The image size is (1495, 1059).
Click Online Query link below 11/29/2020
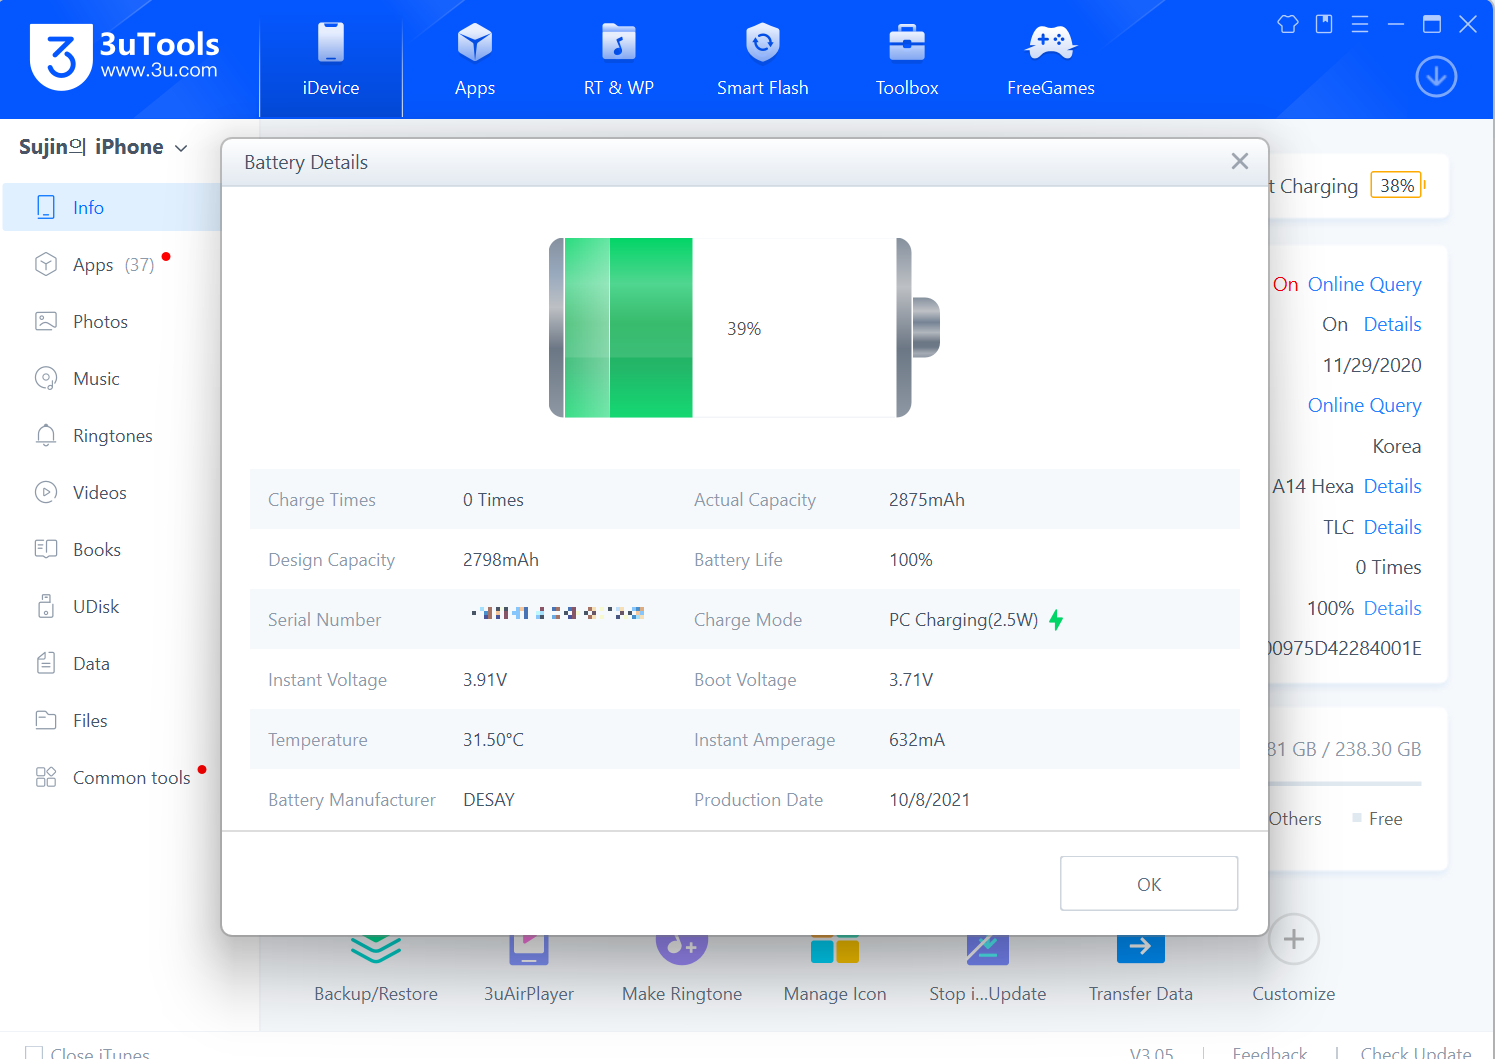1364,405
